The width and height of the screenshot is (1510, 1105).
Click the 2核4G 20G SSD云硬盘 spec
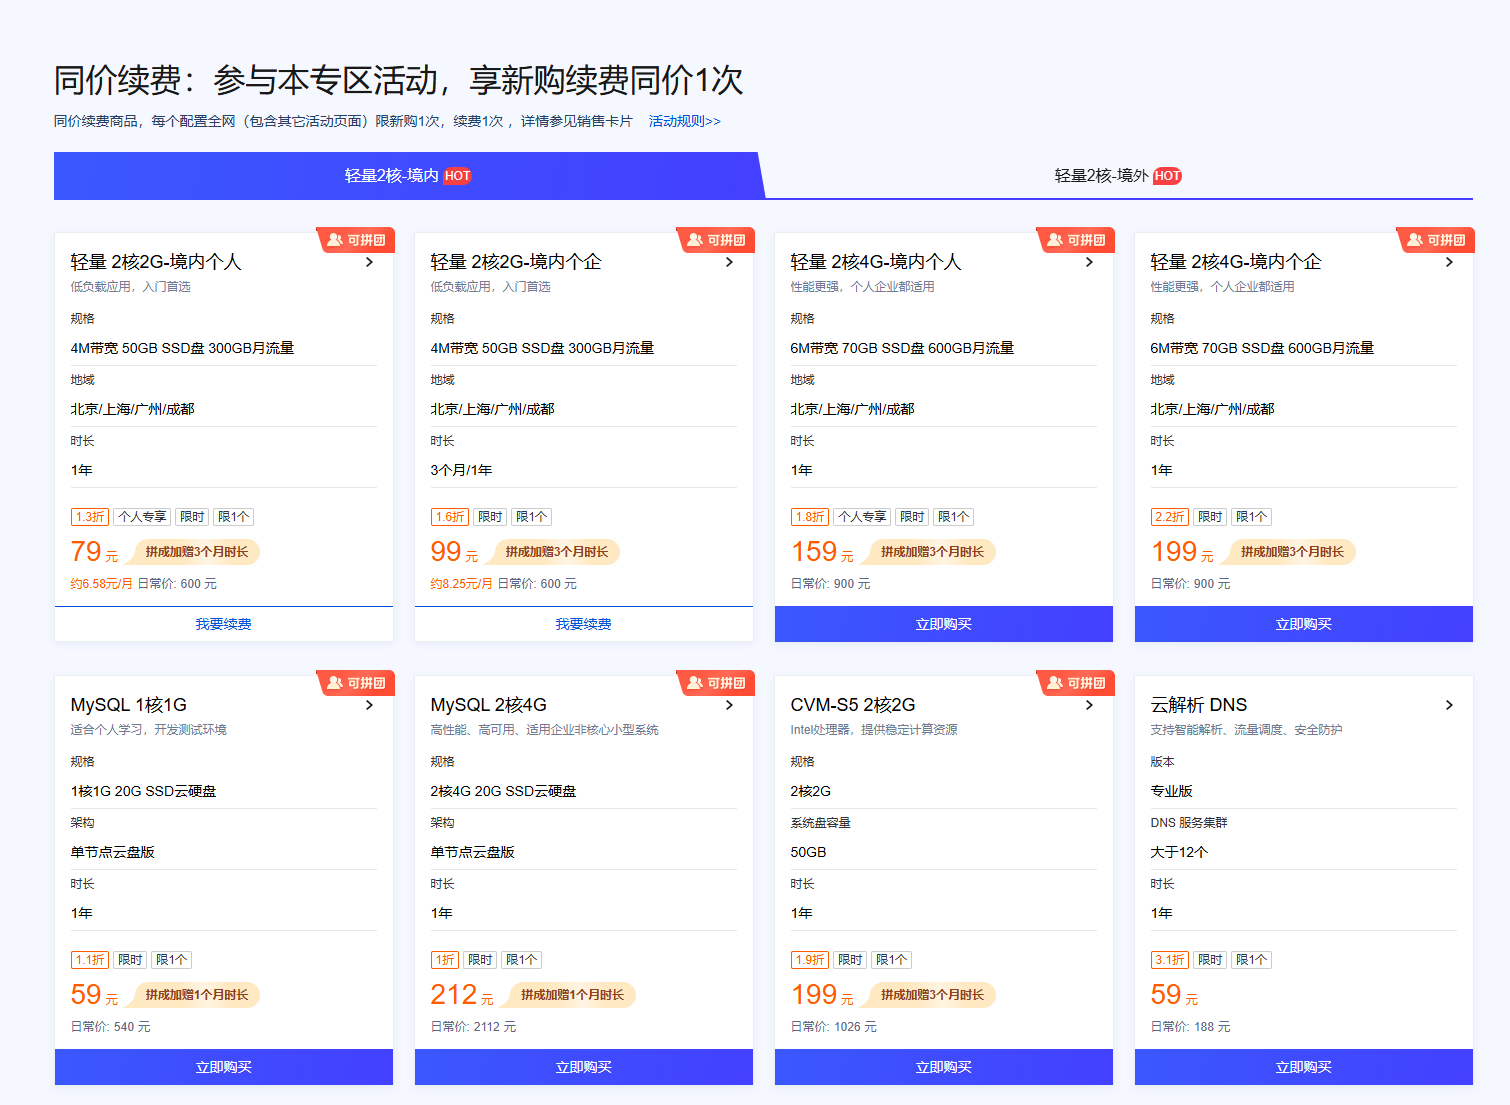(503, 791)
